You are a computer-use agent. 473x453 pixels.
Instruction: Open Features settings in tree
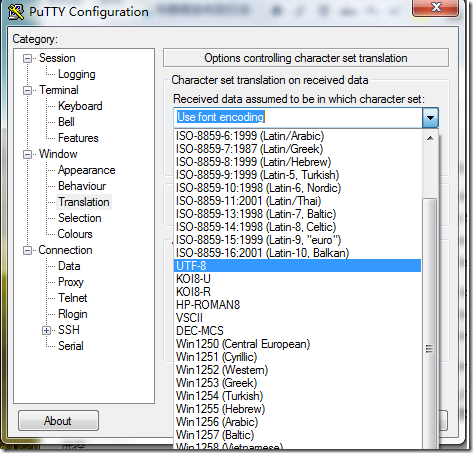(78, 138)
